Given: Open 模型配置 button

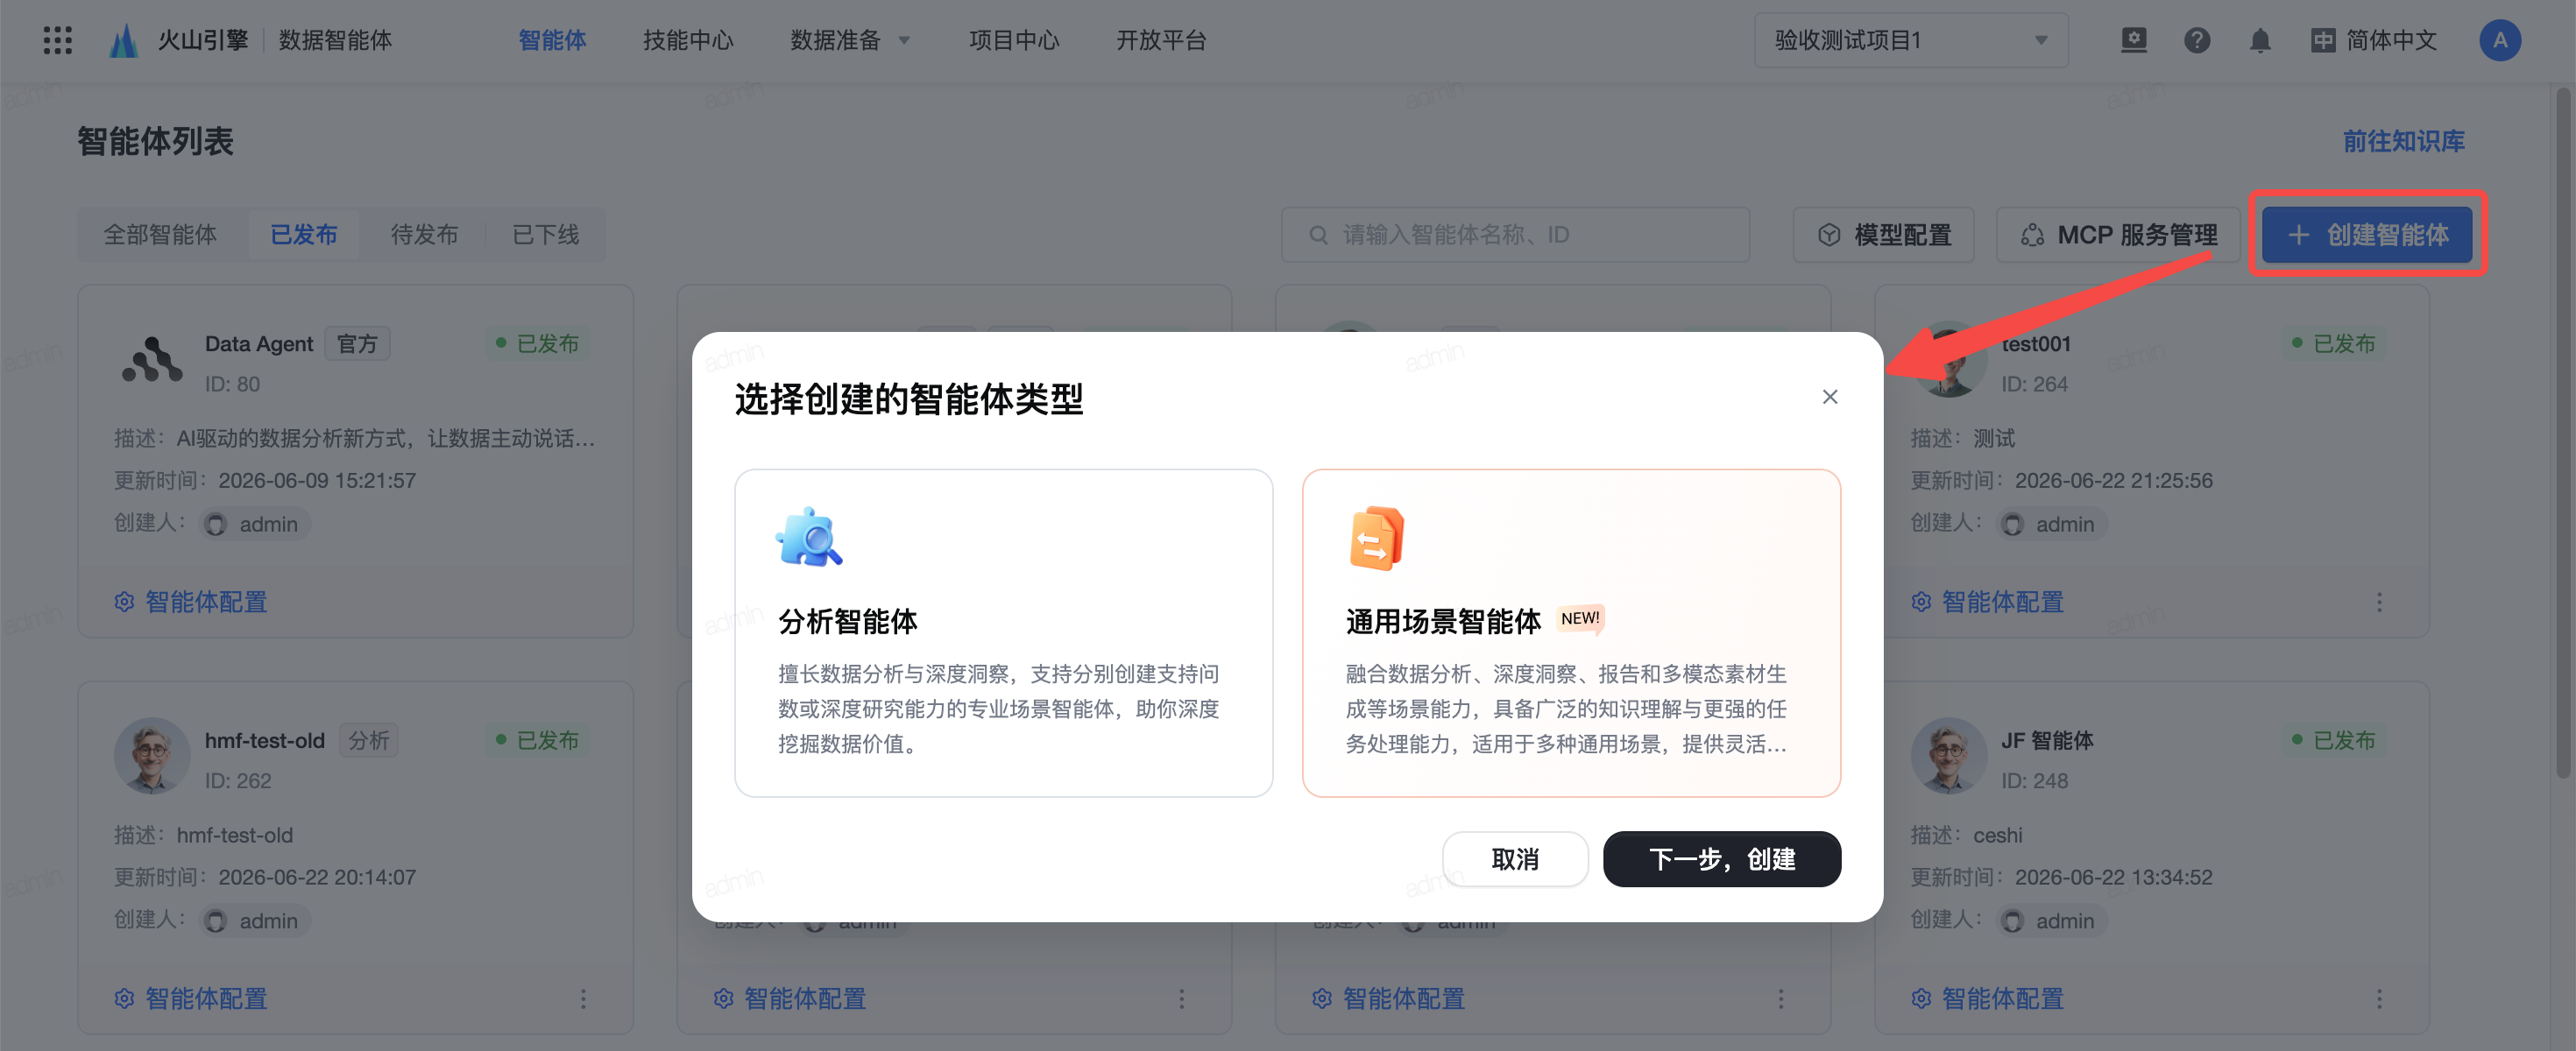Looking at the screenshot, I should coord(1883,234).
